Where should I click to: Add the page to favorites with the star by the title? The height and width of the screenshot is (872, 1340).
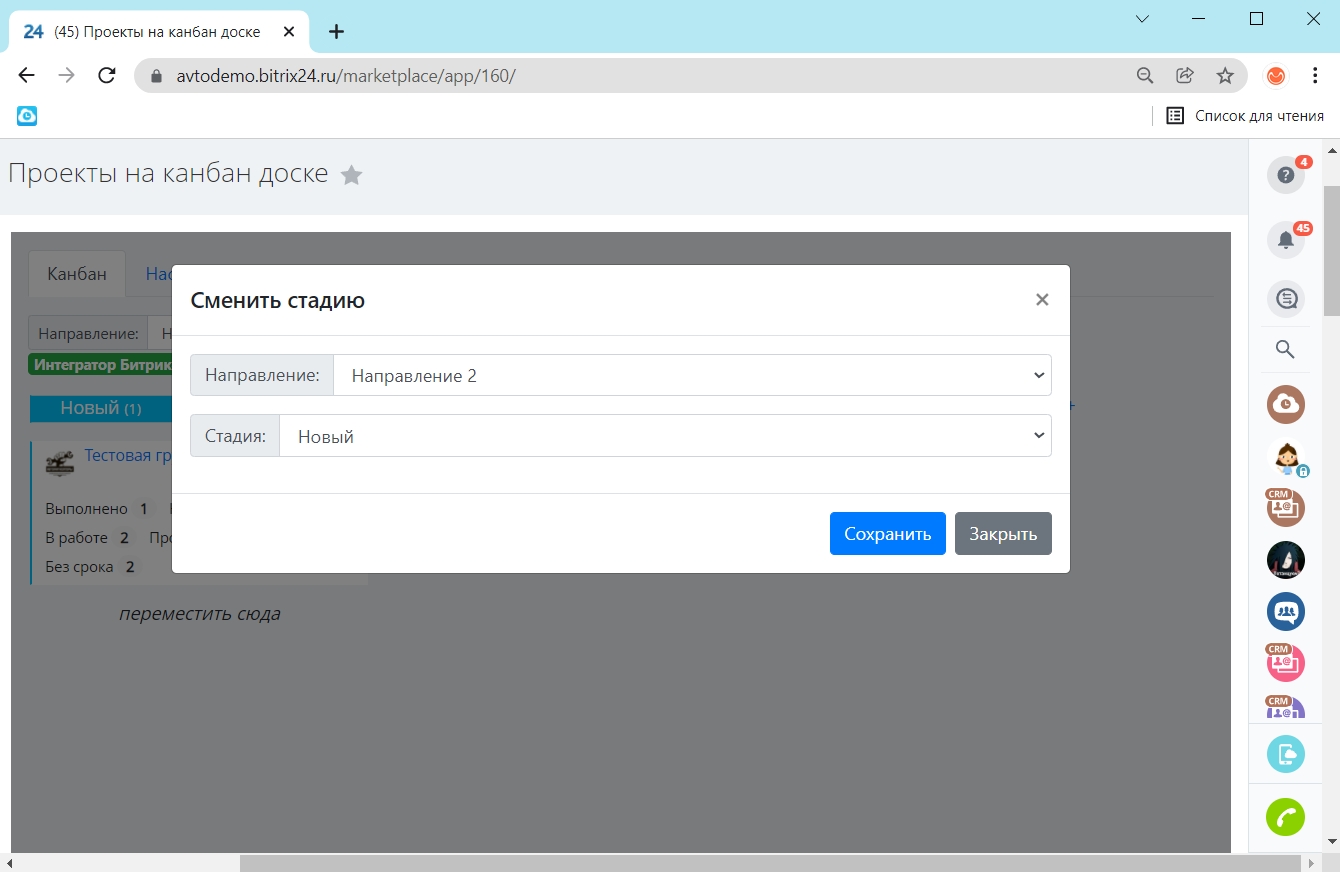(351, 175)
